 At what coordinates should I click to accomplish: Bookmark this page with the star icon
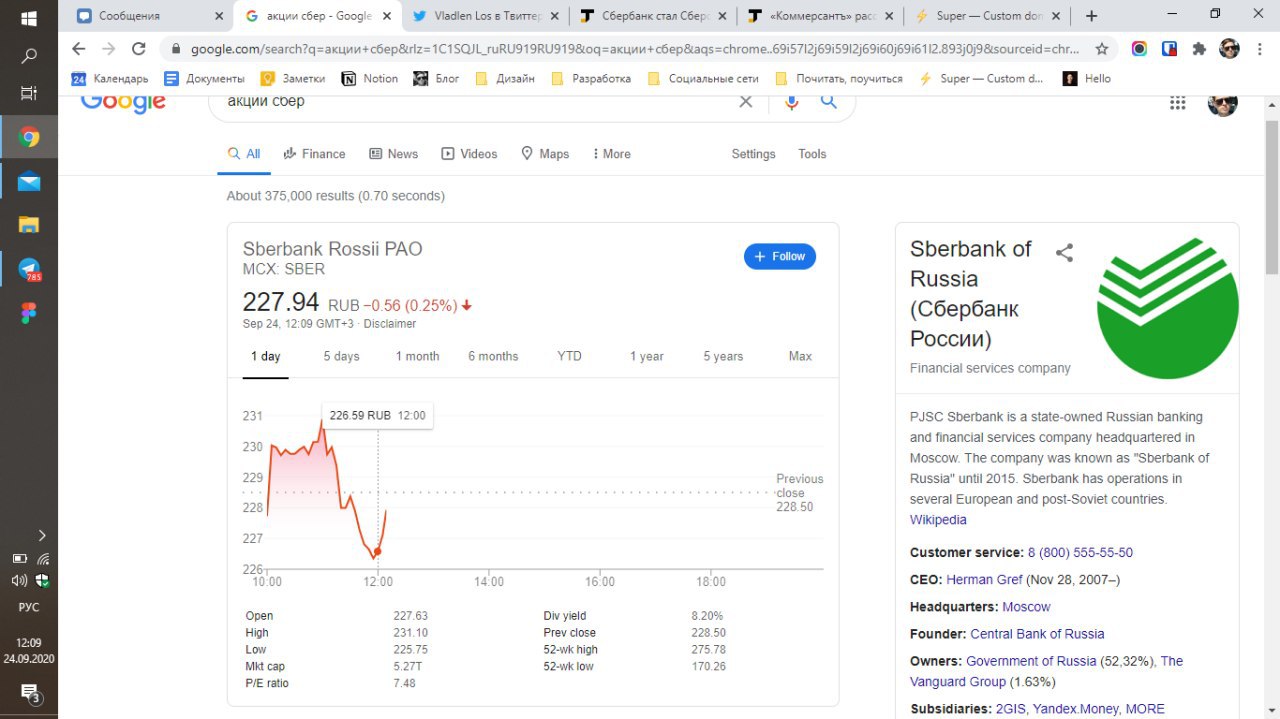[x=1102, y=48]
